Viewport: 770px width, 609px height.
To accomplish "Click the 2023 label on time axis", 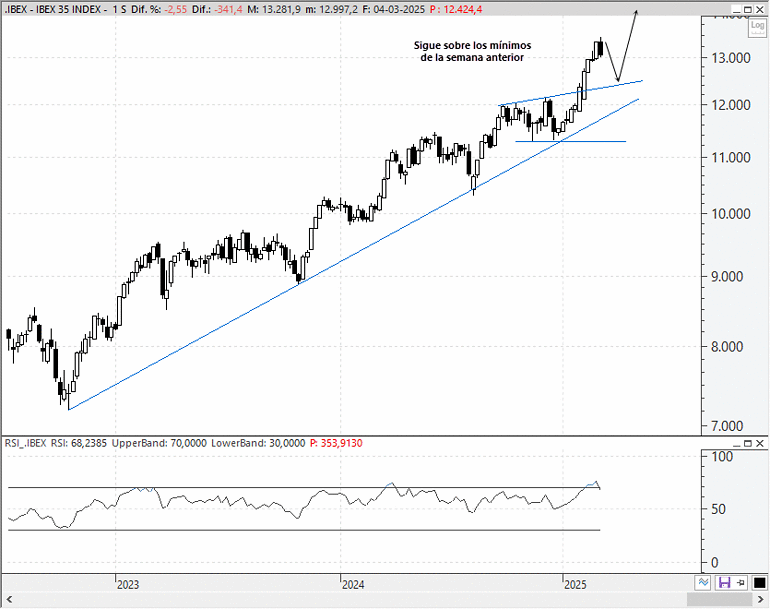I will pyautogui.click(x=128, y=584).
